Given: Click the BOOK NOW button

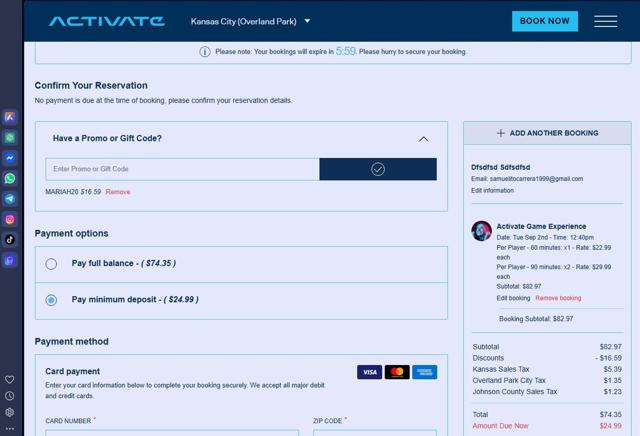Looking at the screenshot, I should tap(545, 21).
